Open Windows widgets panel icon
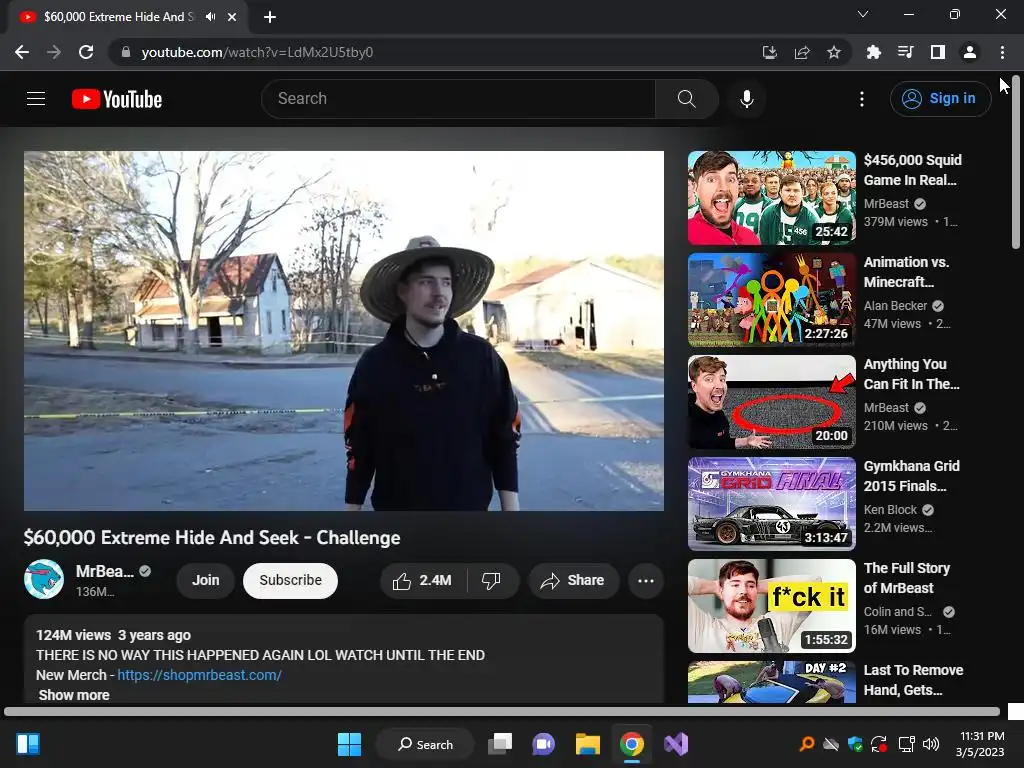The image size is (1024, 768). (x=28, y=744)
